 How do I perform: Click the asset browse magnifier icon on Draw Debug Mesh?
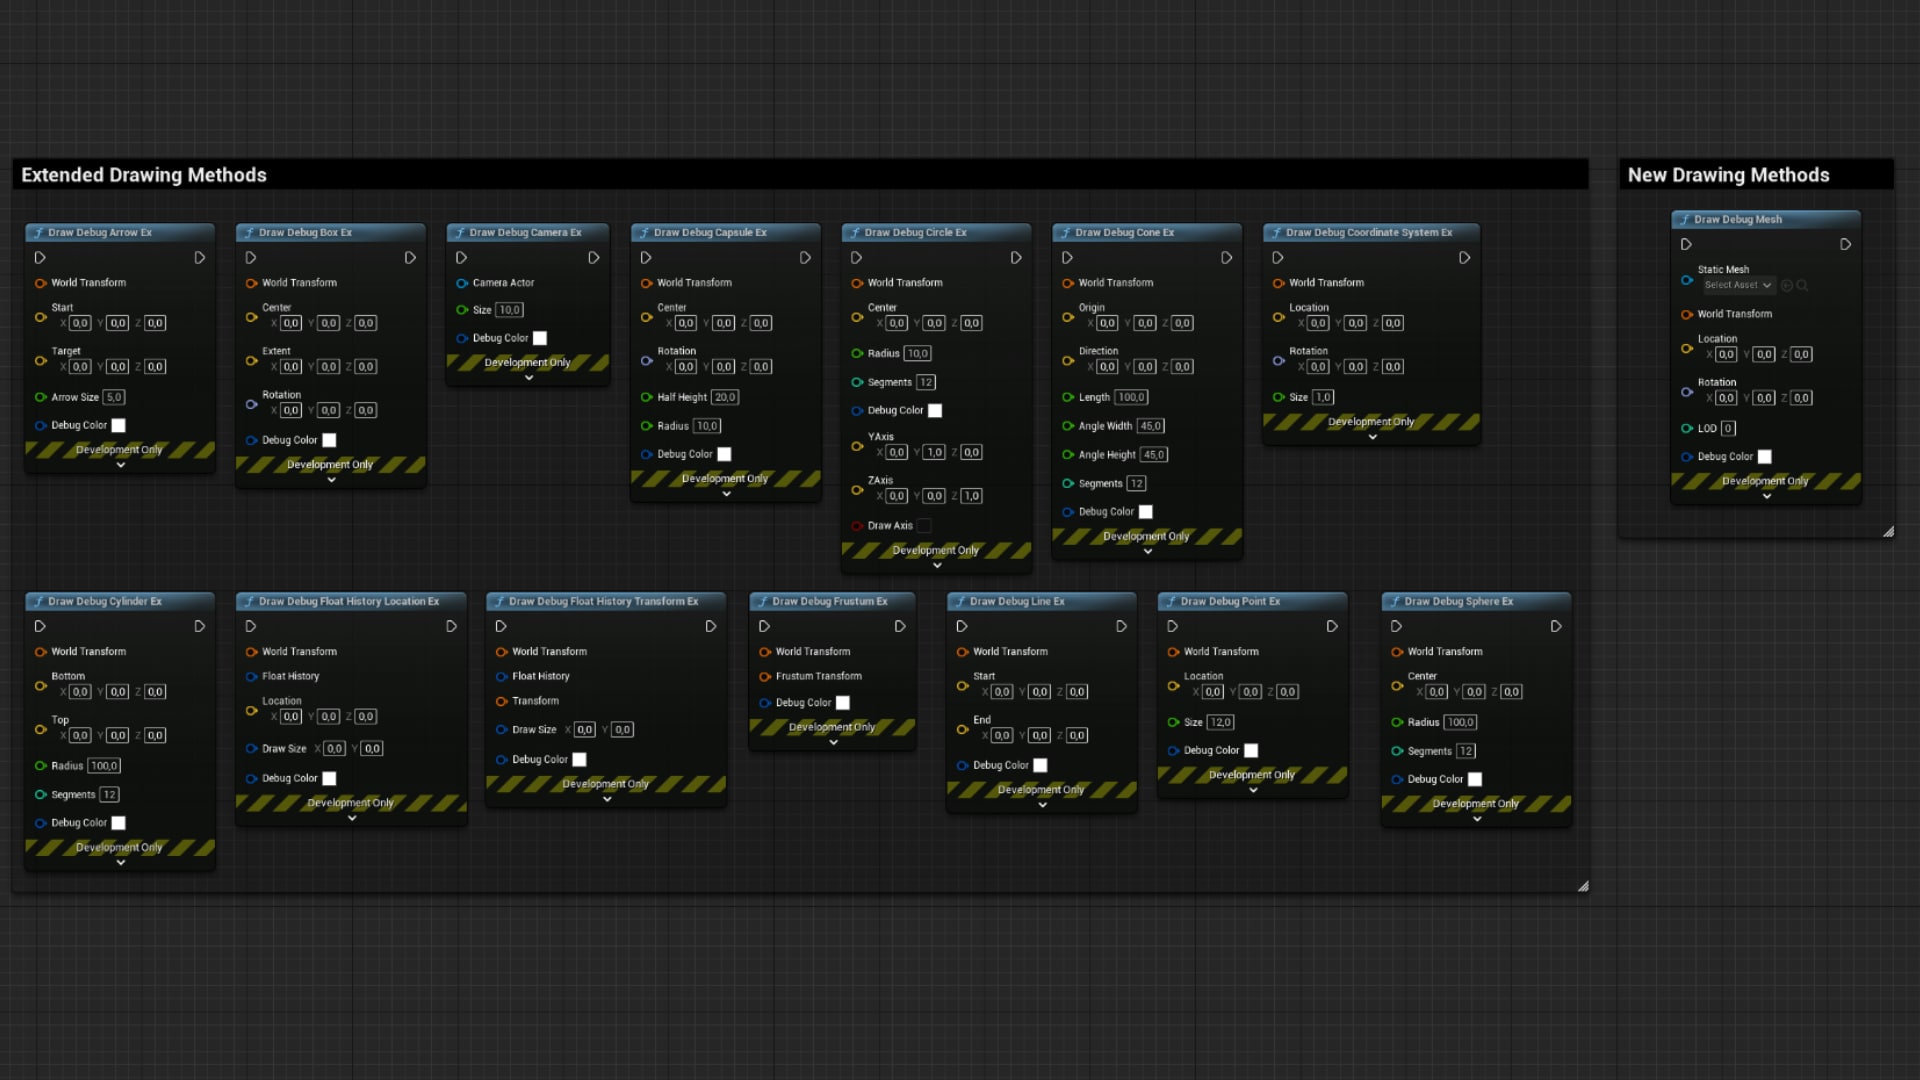[1803, 286]
